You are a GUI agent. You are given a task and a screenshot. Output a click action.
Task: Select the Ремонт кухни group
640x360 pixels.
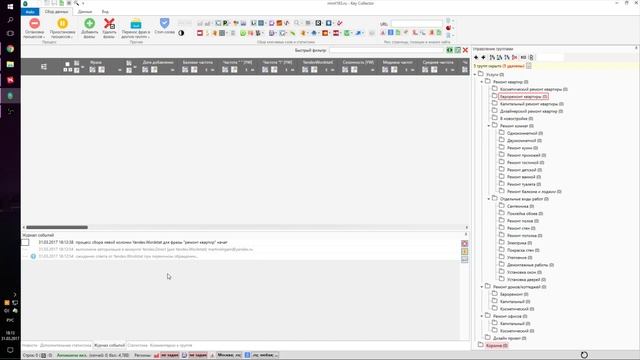tap(522, 148)
